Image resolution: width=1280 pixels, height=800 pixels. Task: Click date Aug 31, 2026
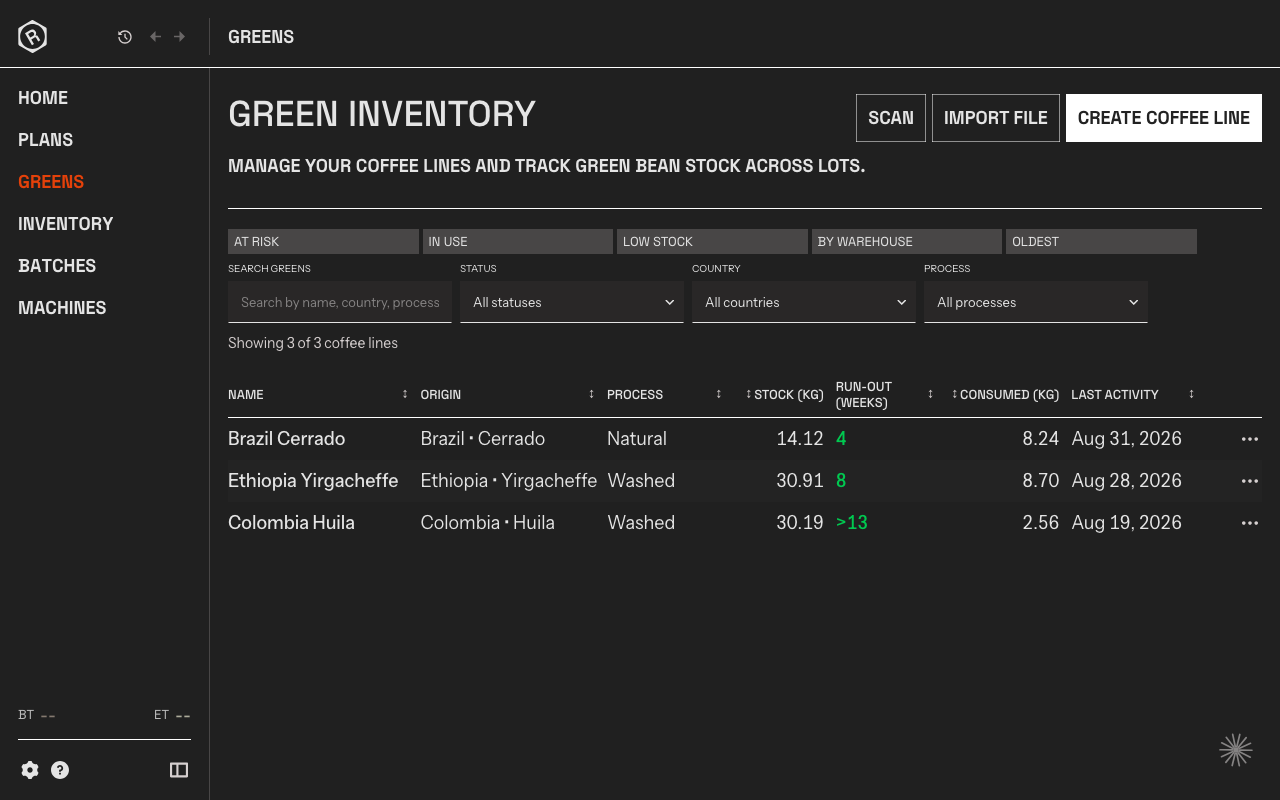(x=1127, y=439)
